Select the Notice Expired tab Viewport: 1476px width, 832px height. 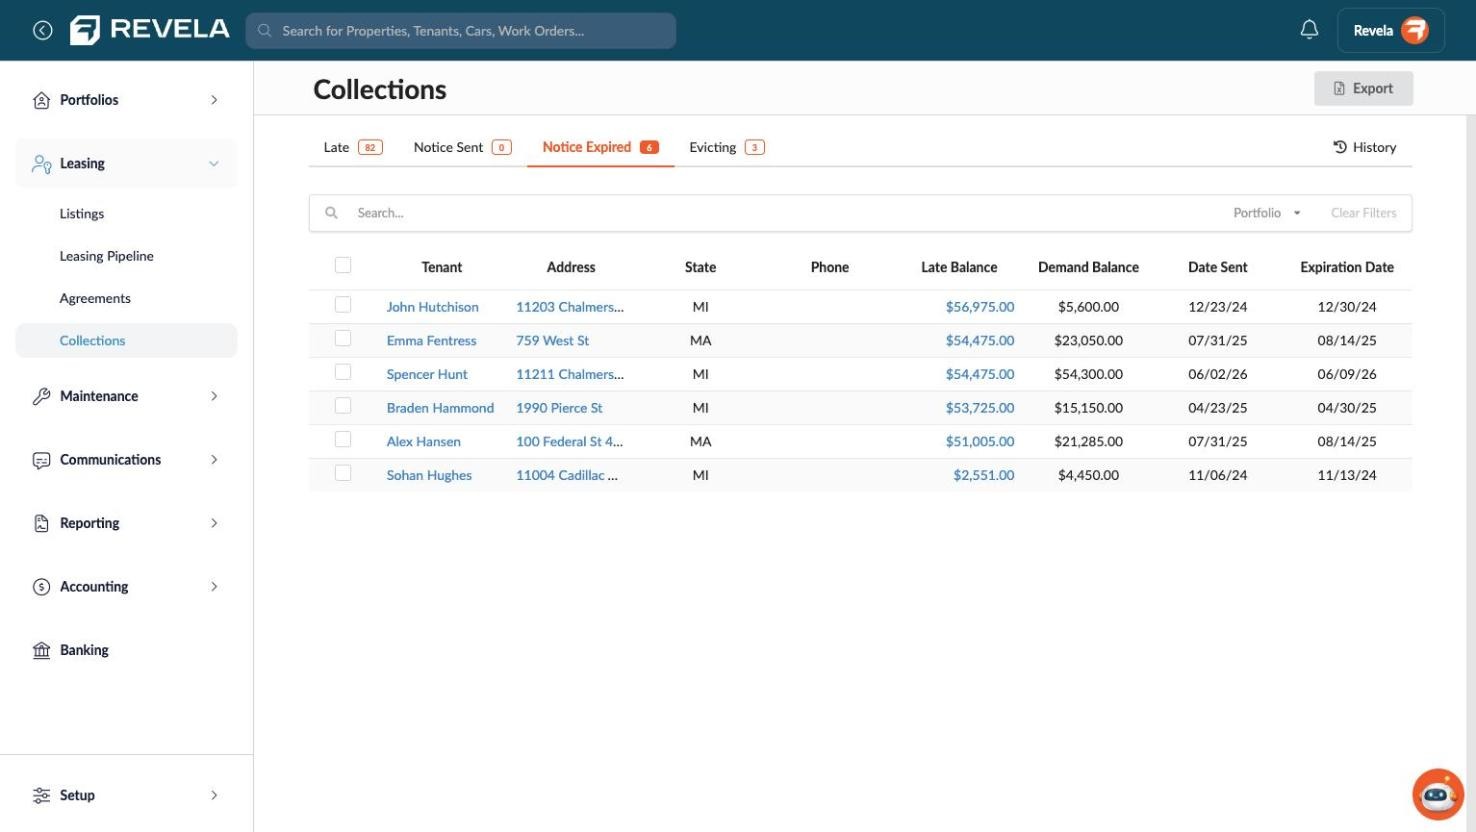coord(600,147)
